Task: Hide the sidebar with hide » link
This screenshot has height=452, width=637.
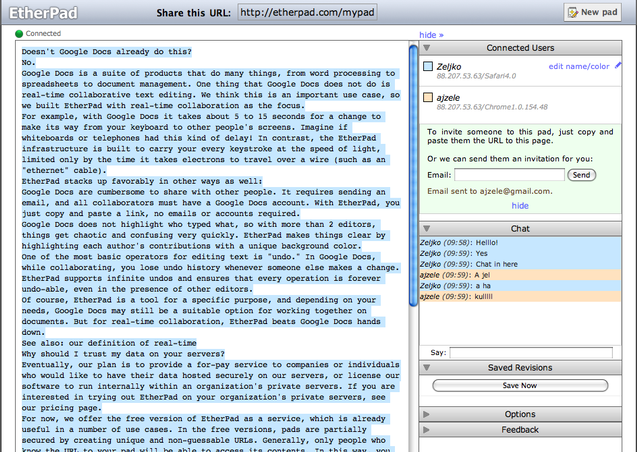Action: (x=431, y=35)
